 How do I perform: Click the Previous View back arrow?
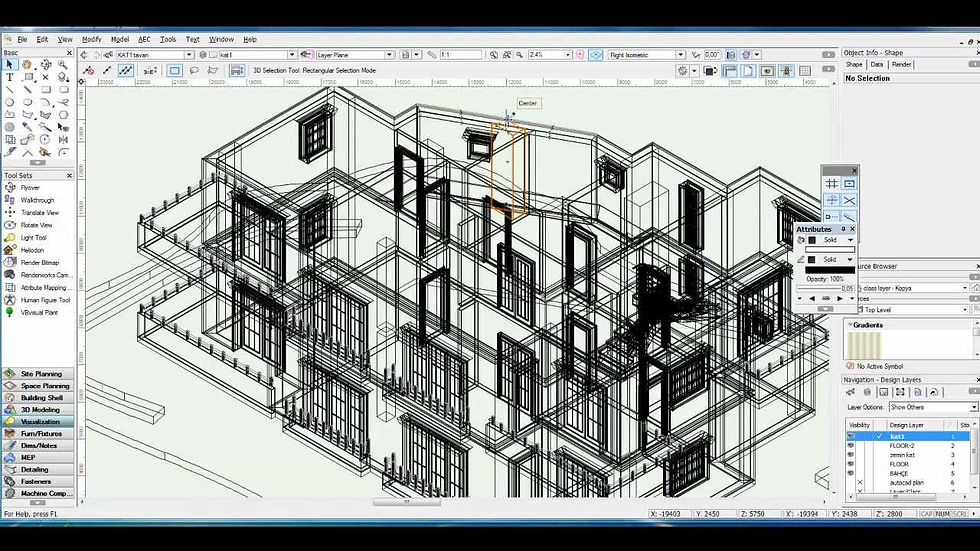coord(84,55)
